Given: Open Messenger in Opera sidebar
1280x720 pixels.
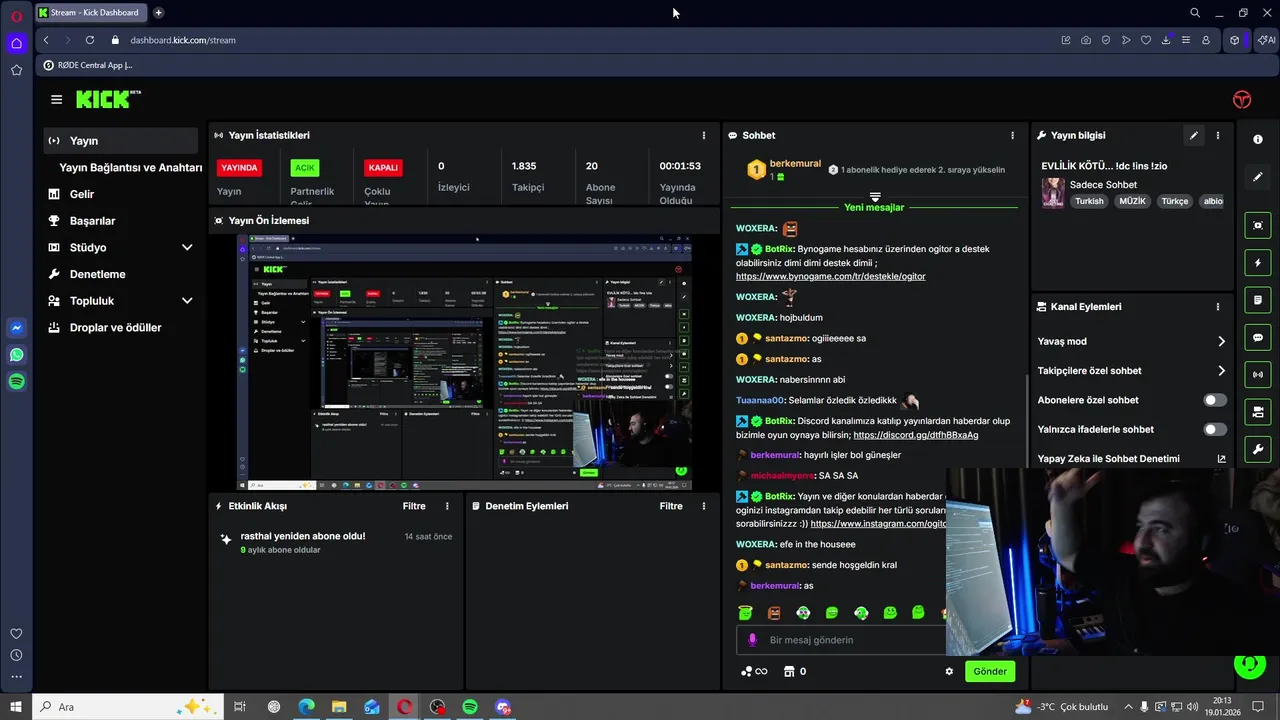Looking at the screenshot, I should tap(16, 328).
